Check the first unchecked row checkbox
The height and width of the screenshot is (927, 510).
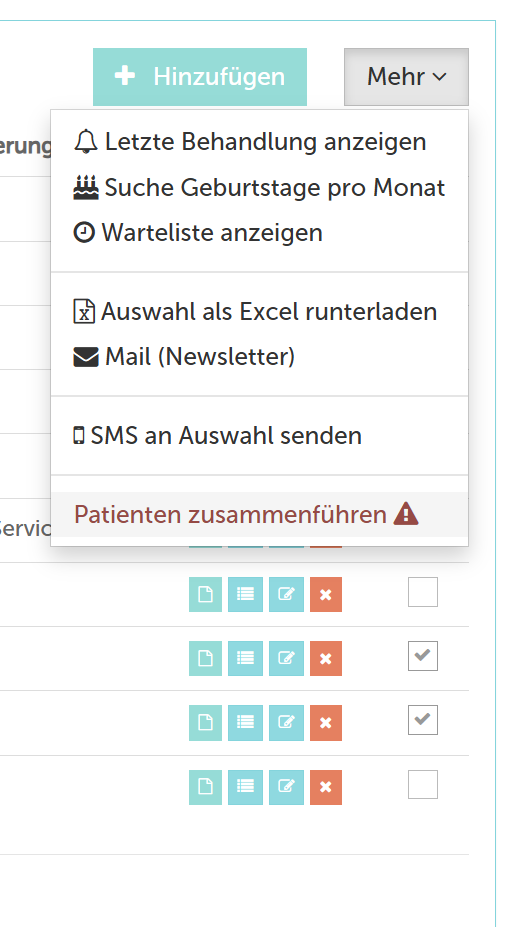(x=423, y=592)
